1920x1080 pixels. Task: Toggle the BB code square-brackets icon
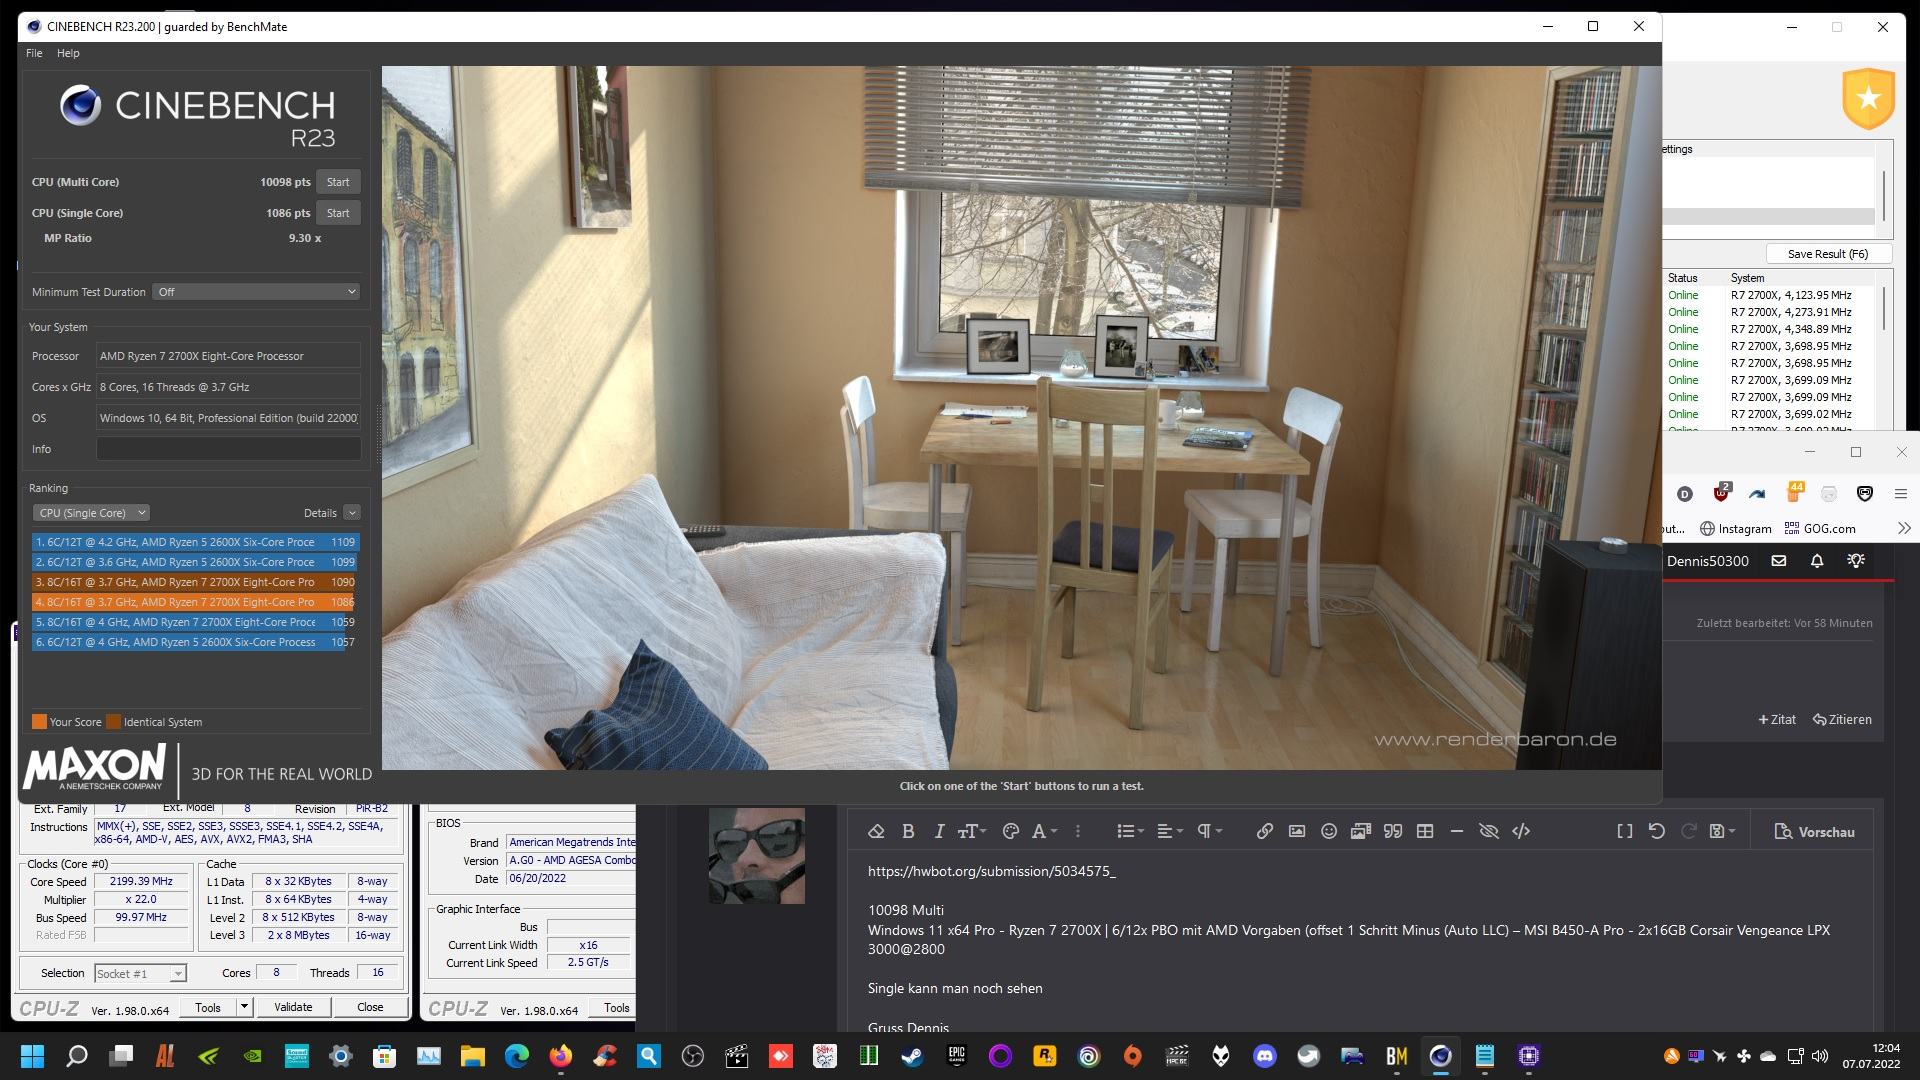(x=1624, y=831)
